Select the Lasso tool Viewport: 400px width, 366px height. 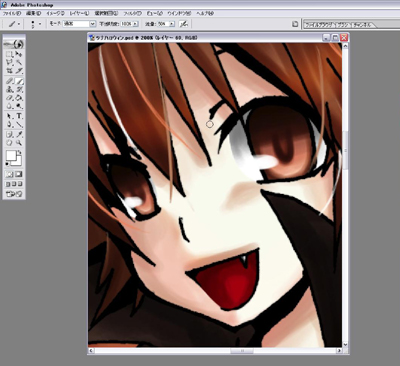[9, 62]
